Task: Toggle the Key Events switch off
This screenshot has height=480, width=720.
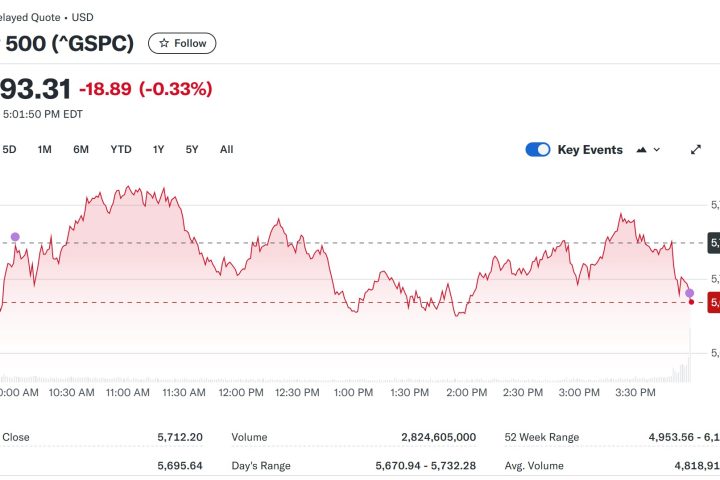Action: coord(538,150)
